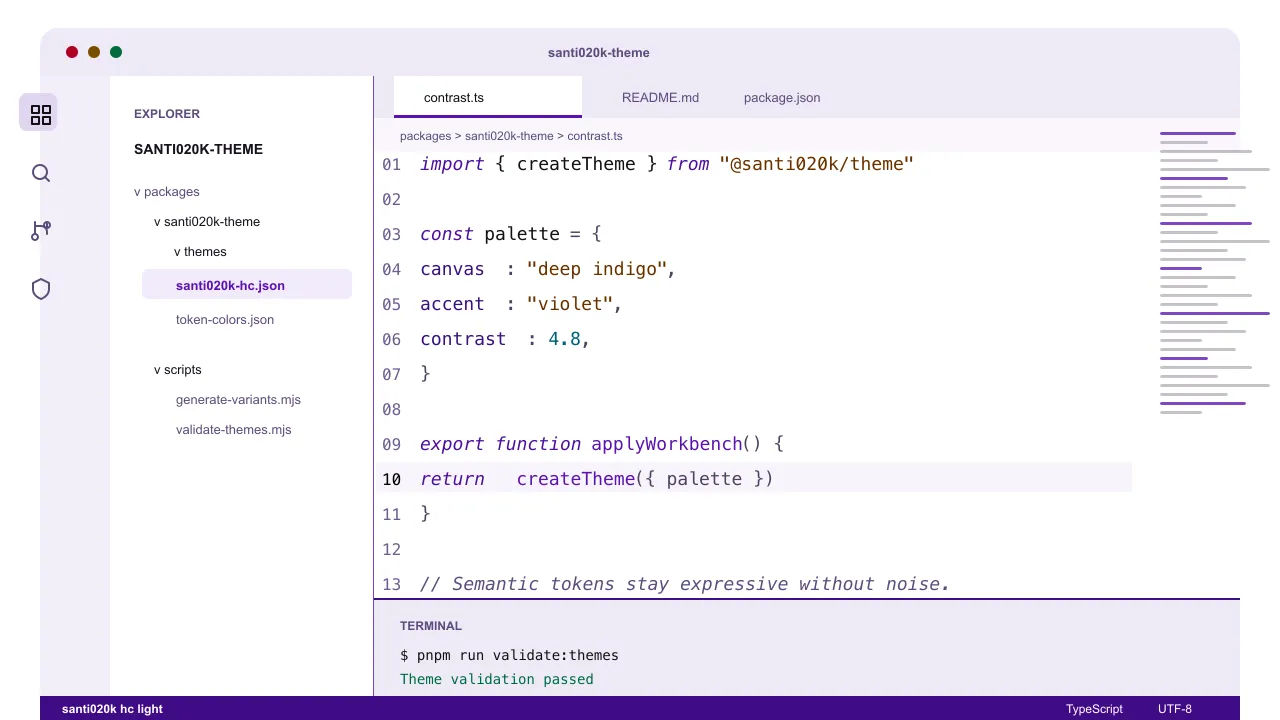Screen dimensions: 1280x720
Task: Open the Search magnifier icon
Action: pos(41,173)
